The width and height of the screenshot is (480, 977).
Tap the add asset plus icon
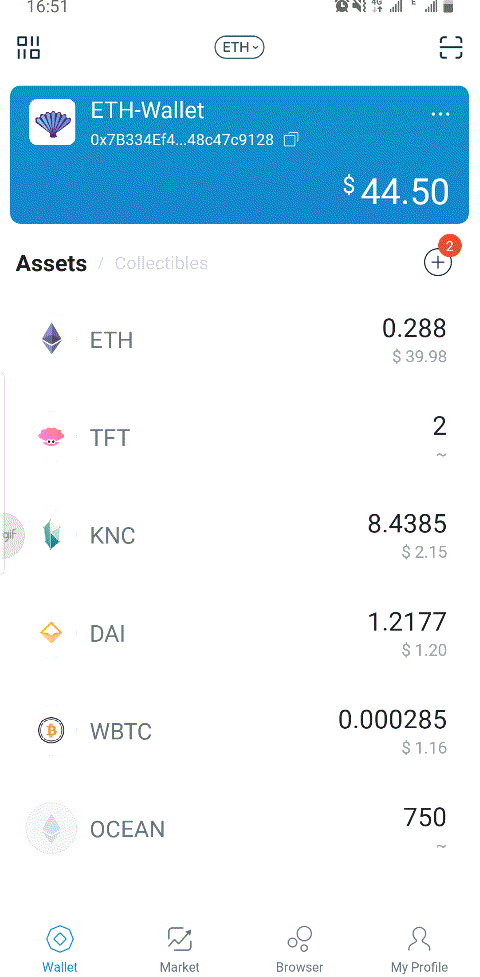click(x=438, y=262)
